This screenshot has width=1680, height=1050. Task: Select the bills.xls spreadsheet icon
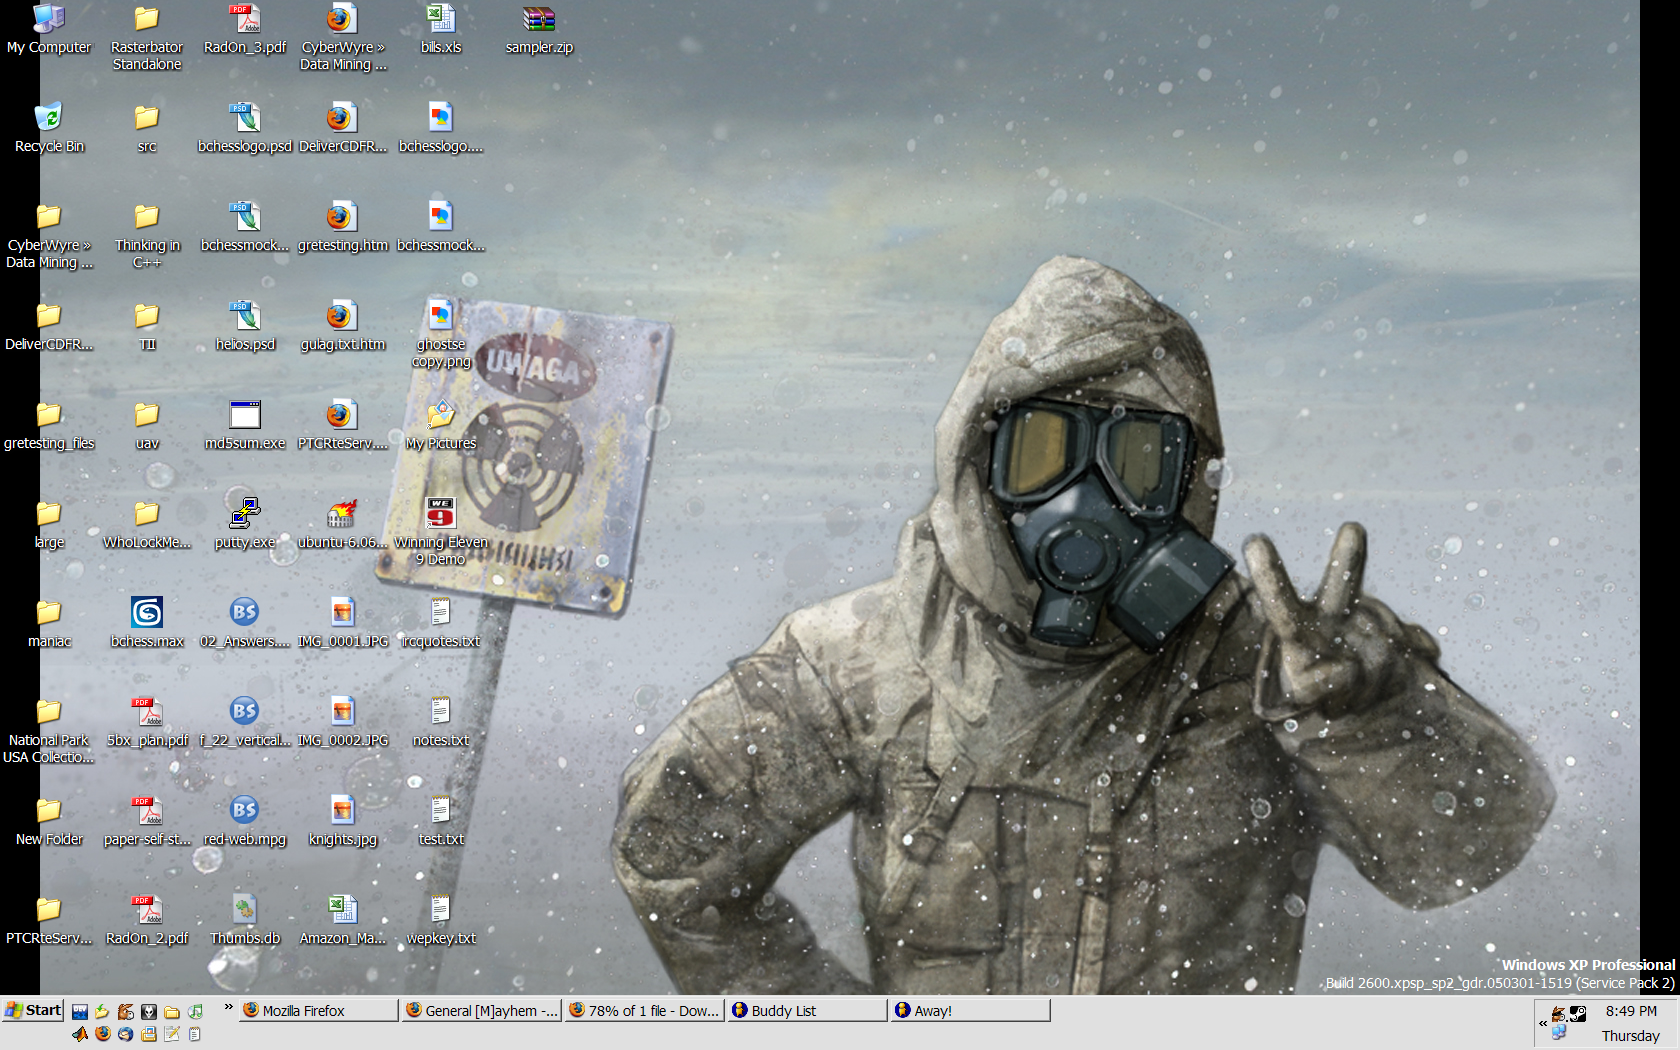point(441,29)
